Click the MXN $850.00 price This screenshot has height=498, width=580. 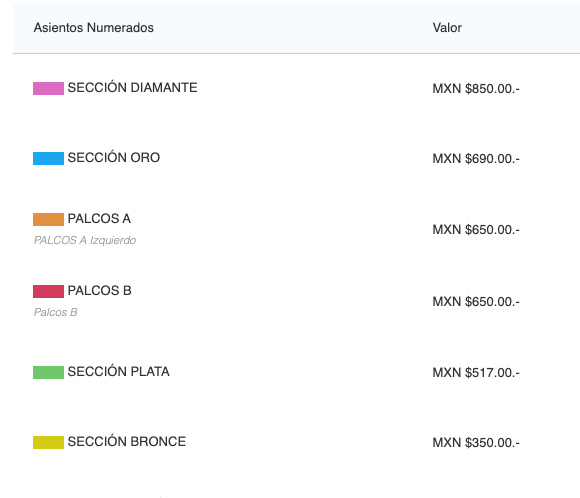pyautogui.click(x=476, y=89)
